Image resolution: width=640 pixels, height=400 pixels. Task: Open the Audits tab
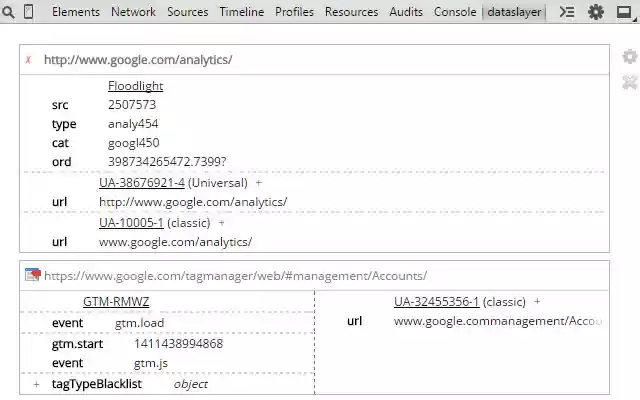406,12
